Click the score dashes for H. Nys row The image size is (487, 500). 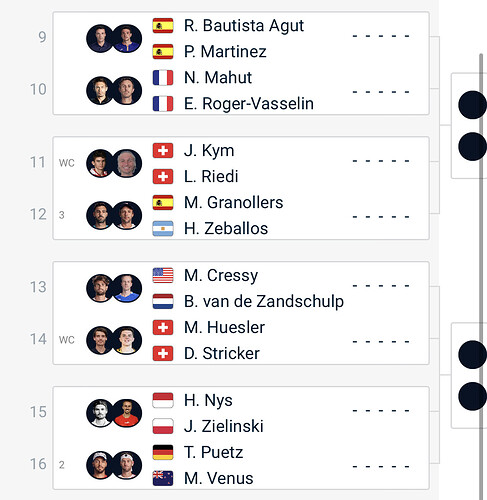(381, 411)
